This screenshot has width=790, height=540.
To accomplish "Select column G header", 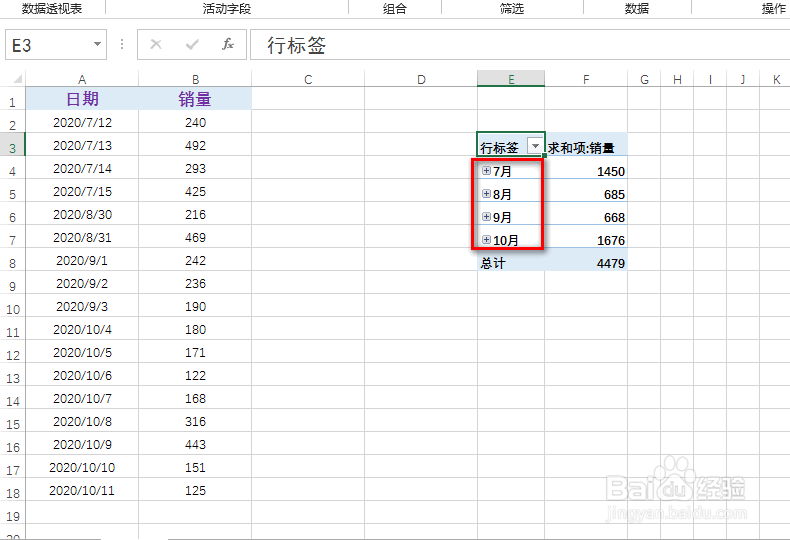I will pyautogui.click(x=644, y=79).
